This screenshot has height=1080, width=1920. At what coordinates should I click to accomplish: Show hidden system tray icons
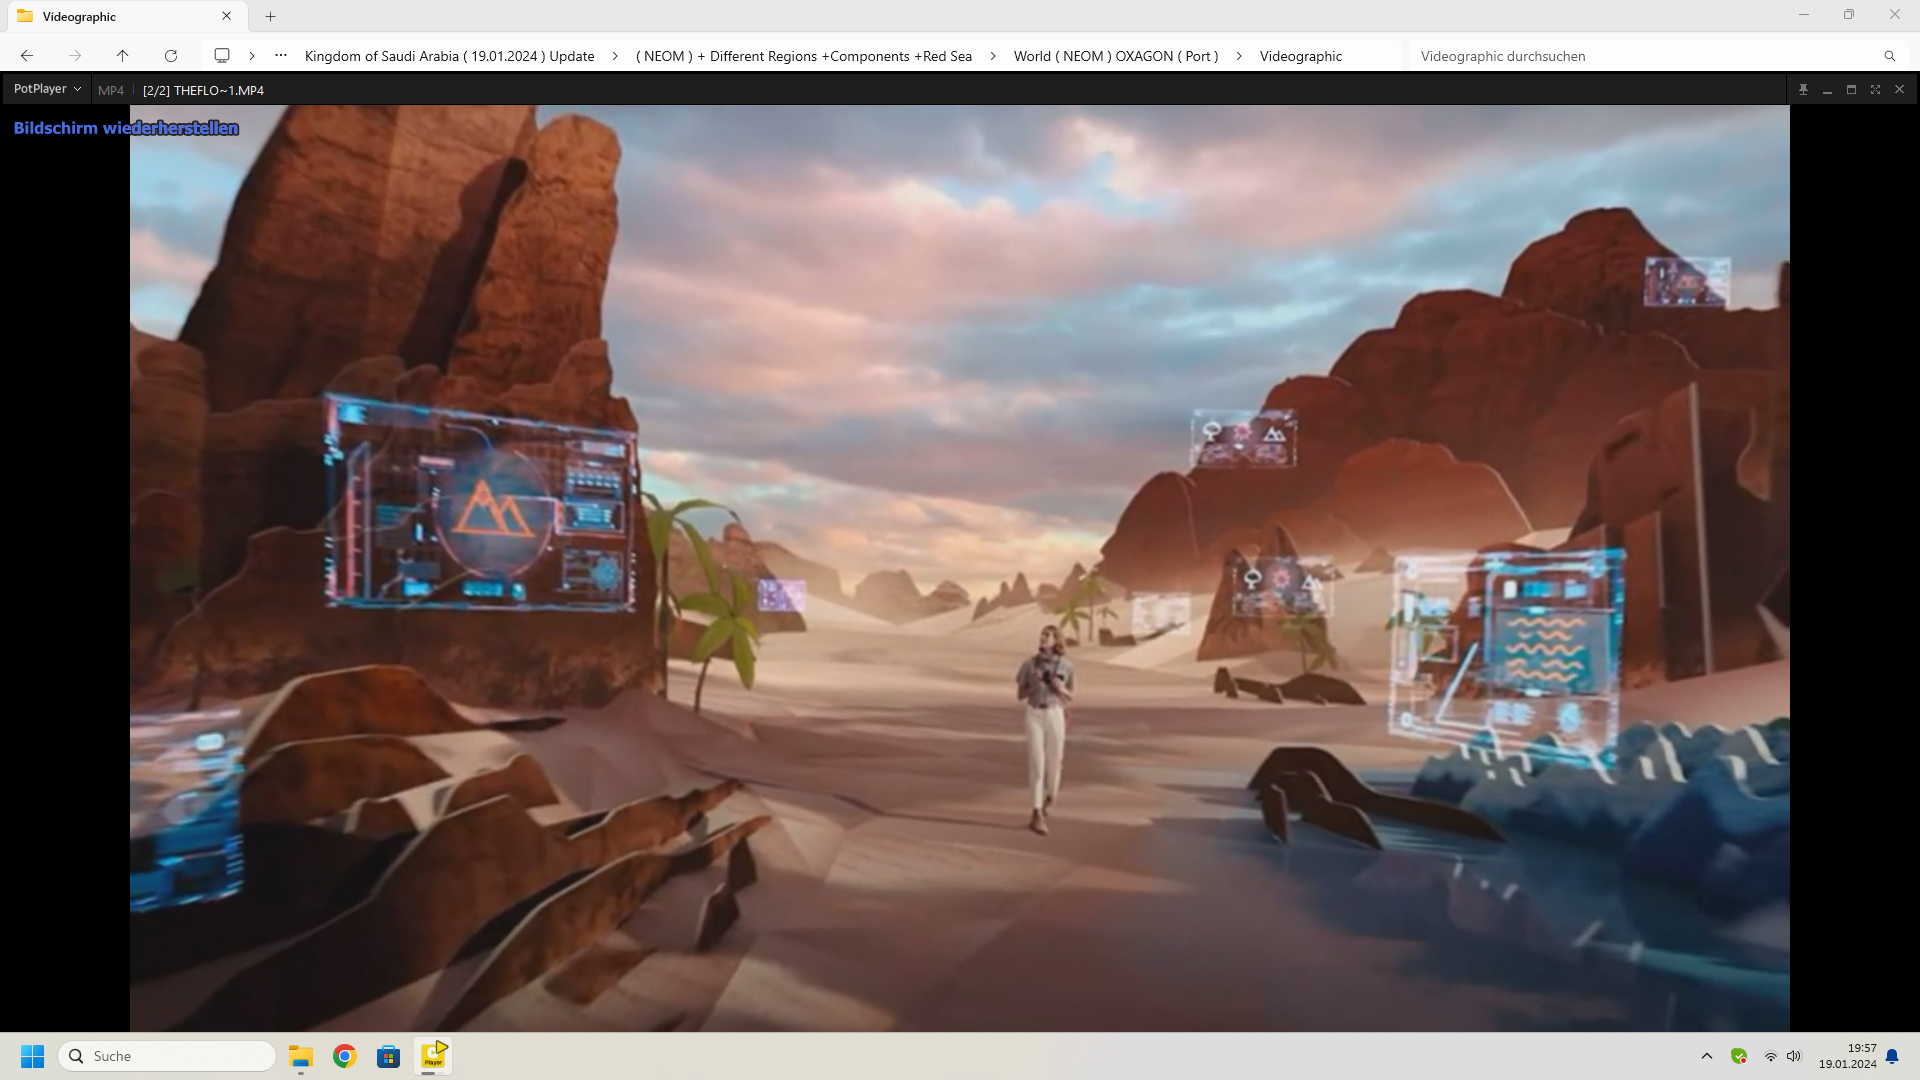pos(1707,1056)
